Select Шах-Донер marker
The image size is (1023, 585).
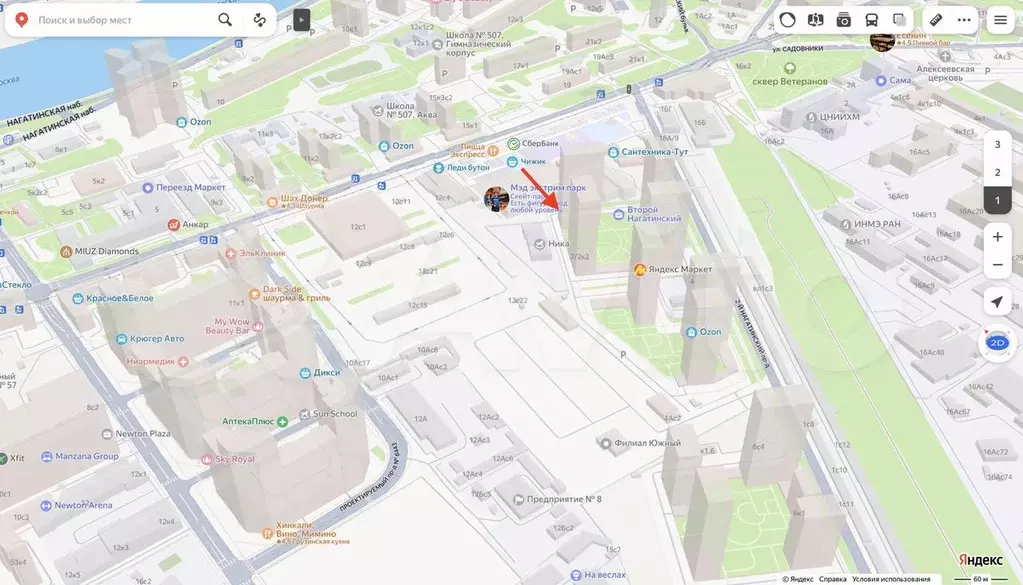(x=273, y=202)
